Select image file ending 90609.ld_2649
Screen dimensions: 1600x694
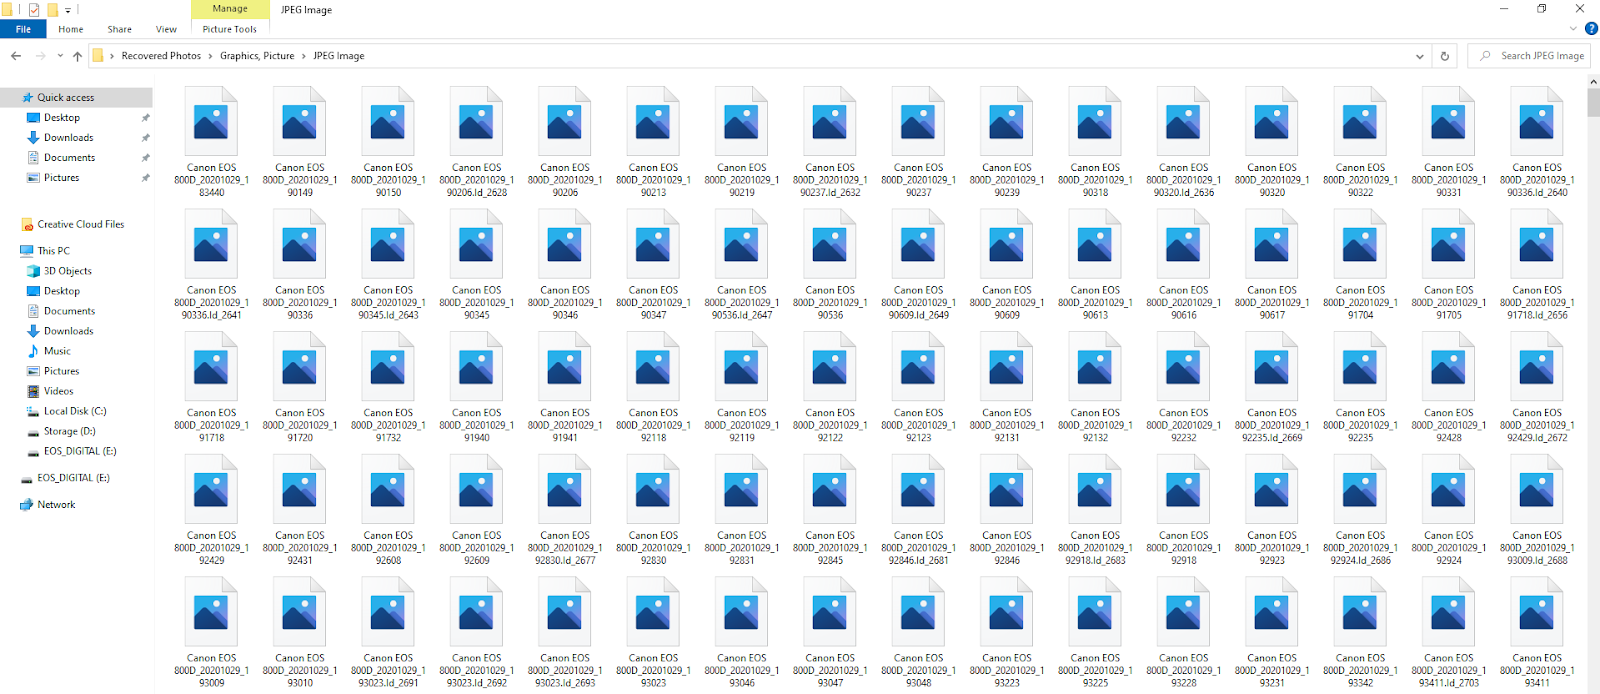click(x=918, y=265)
